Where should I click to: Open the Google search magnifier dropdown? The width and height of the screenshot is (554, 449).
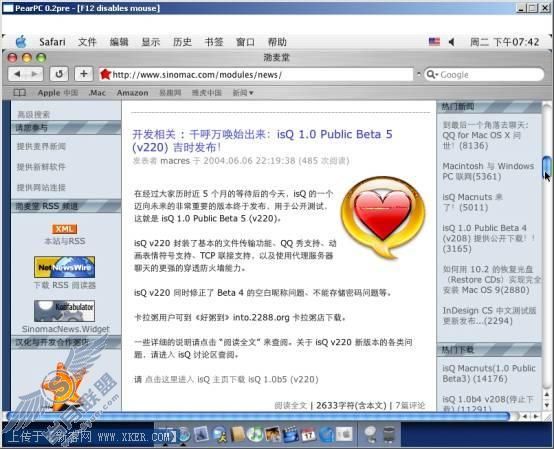(x=432, y=75)
